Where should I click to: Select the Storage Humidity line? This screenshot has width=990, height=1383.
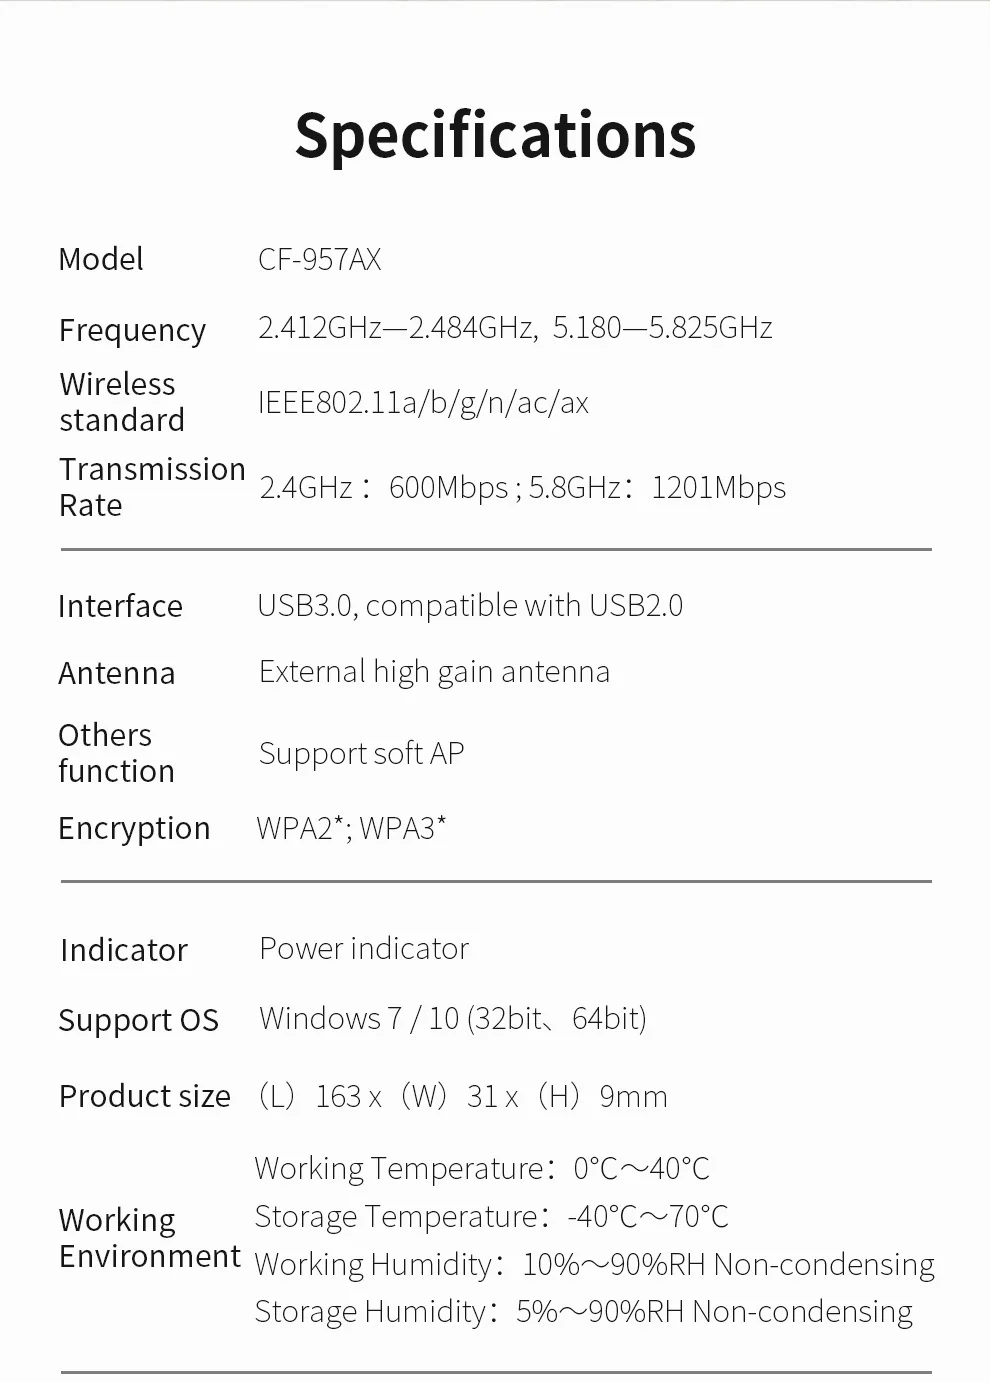coord(584,1312)
